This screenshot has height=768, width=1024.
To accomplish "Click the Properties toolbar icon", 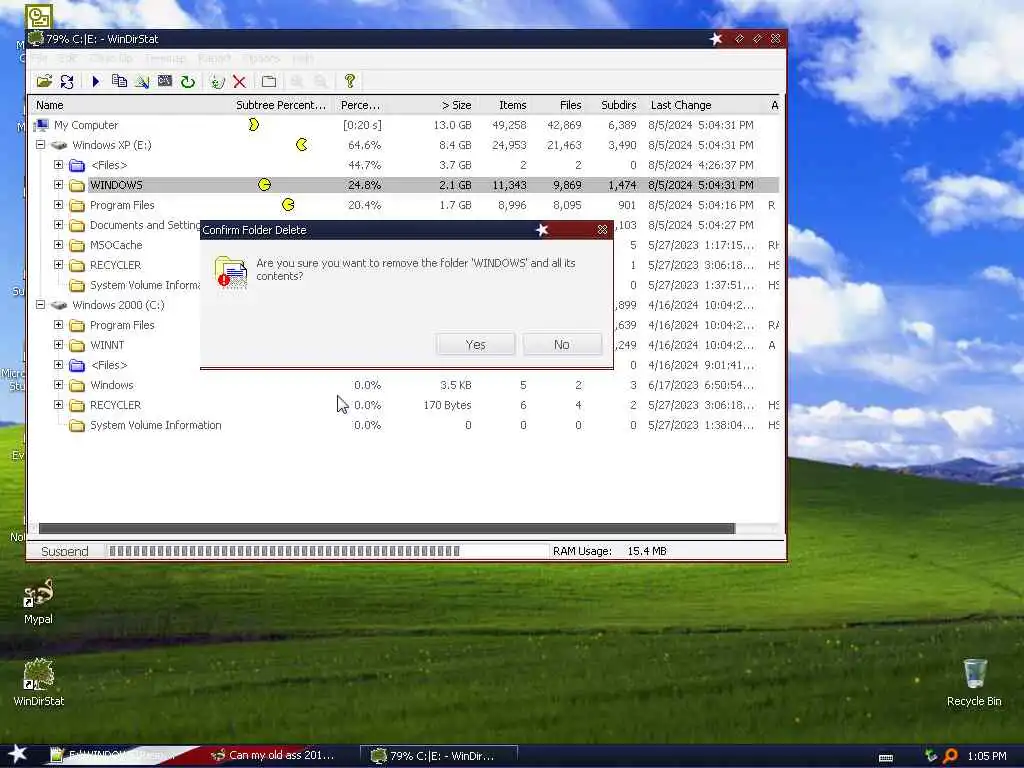I will point(268,81).
